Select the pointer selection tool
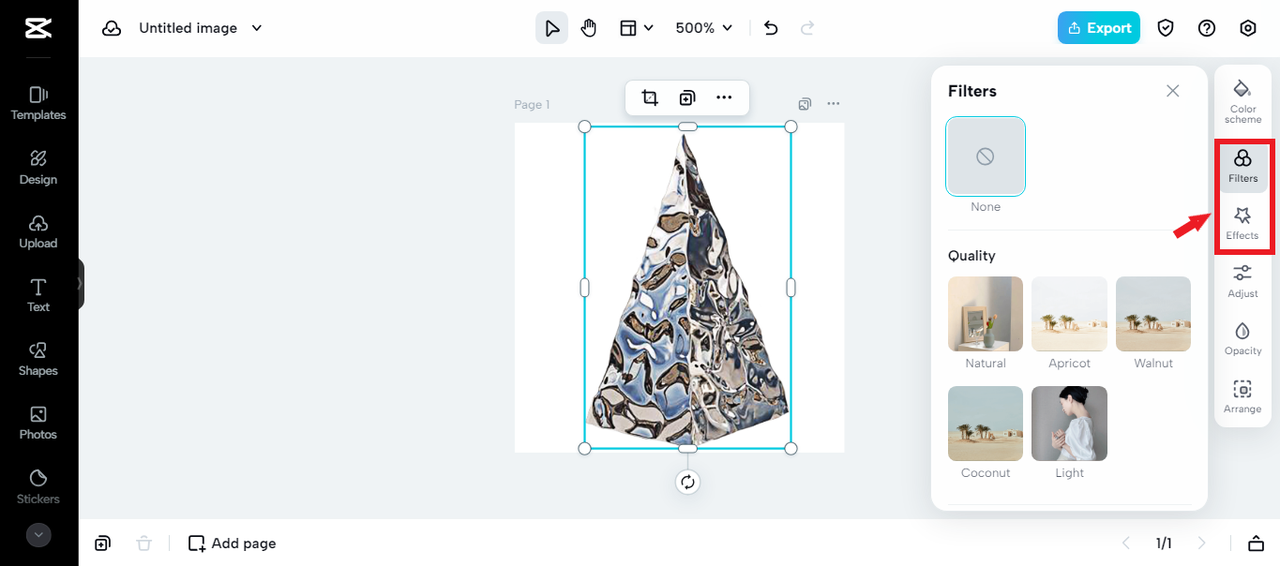 coord(552,28)
